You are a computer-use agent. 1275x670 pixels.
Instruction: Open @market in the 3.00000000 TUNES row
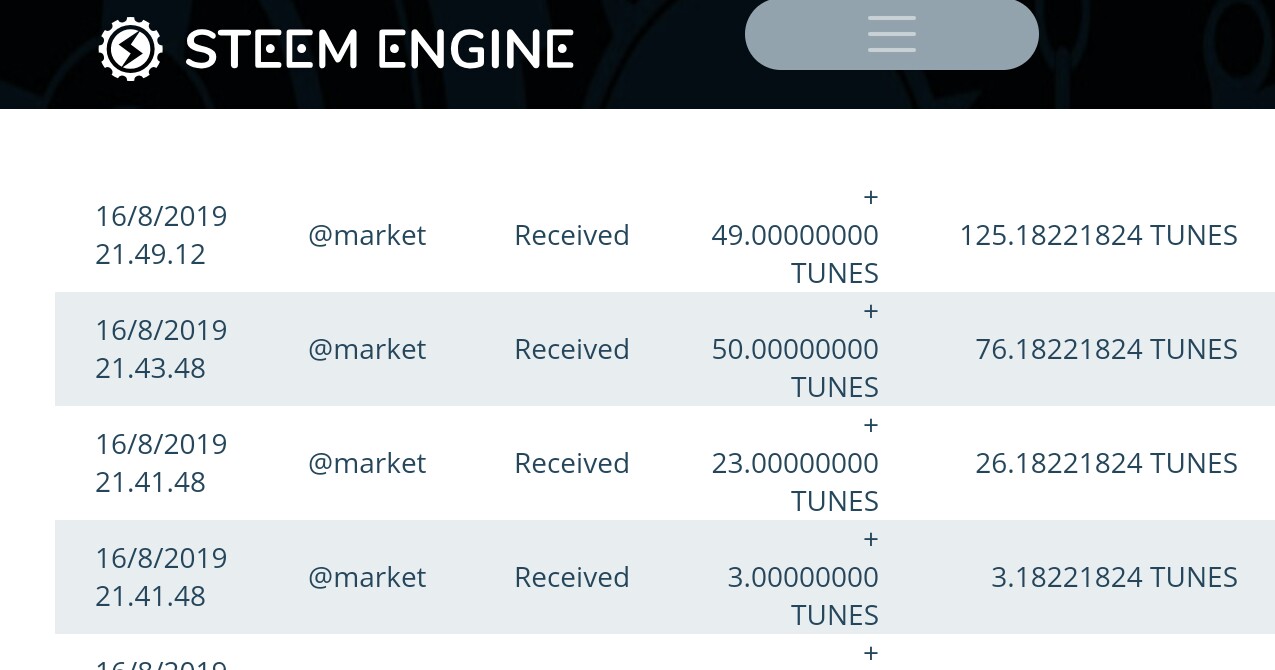(367, 577)
